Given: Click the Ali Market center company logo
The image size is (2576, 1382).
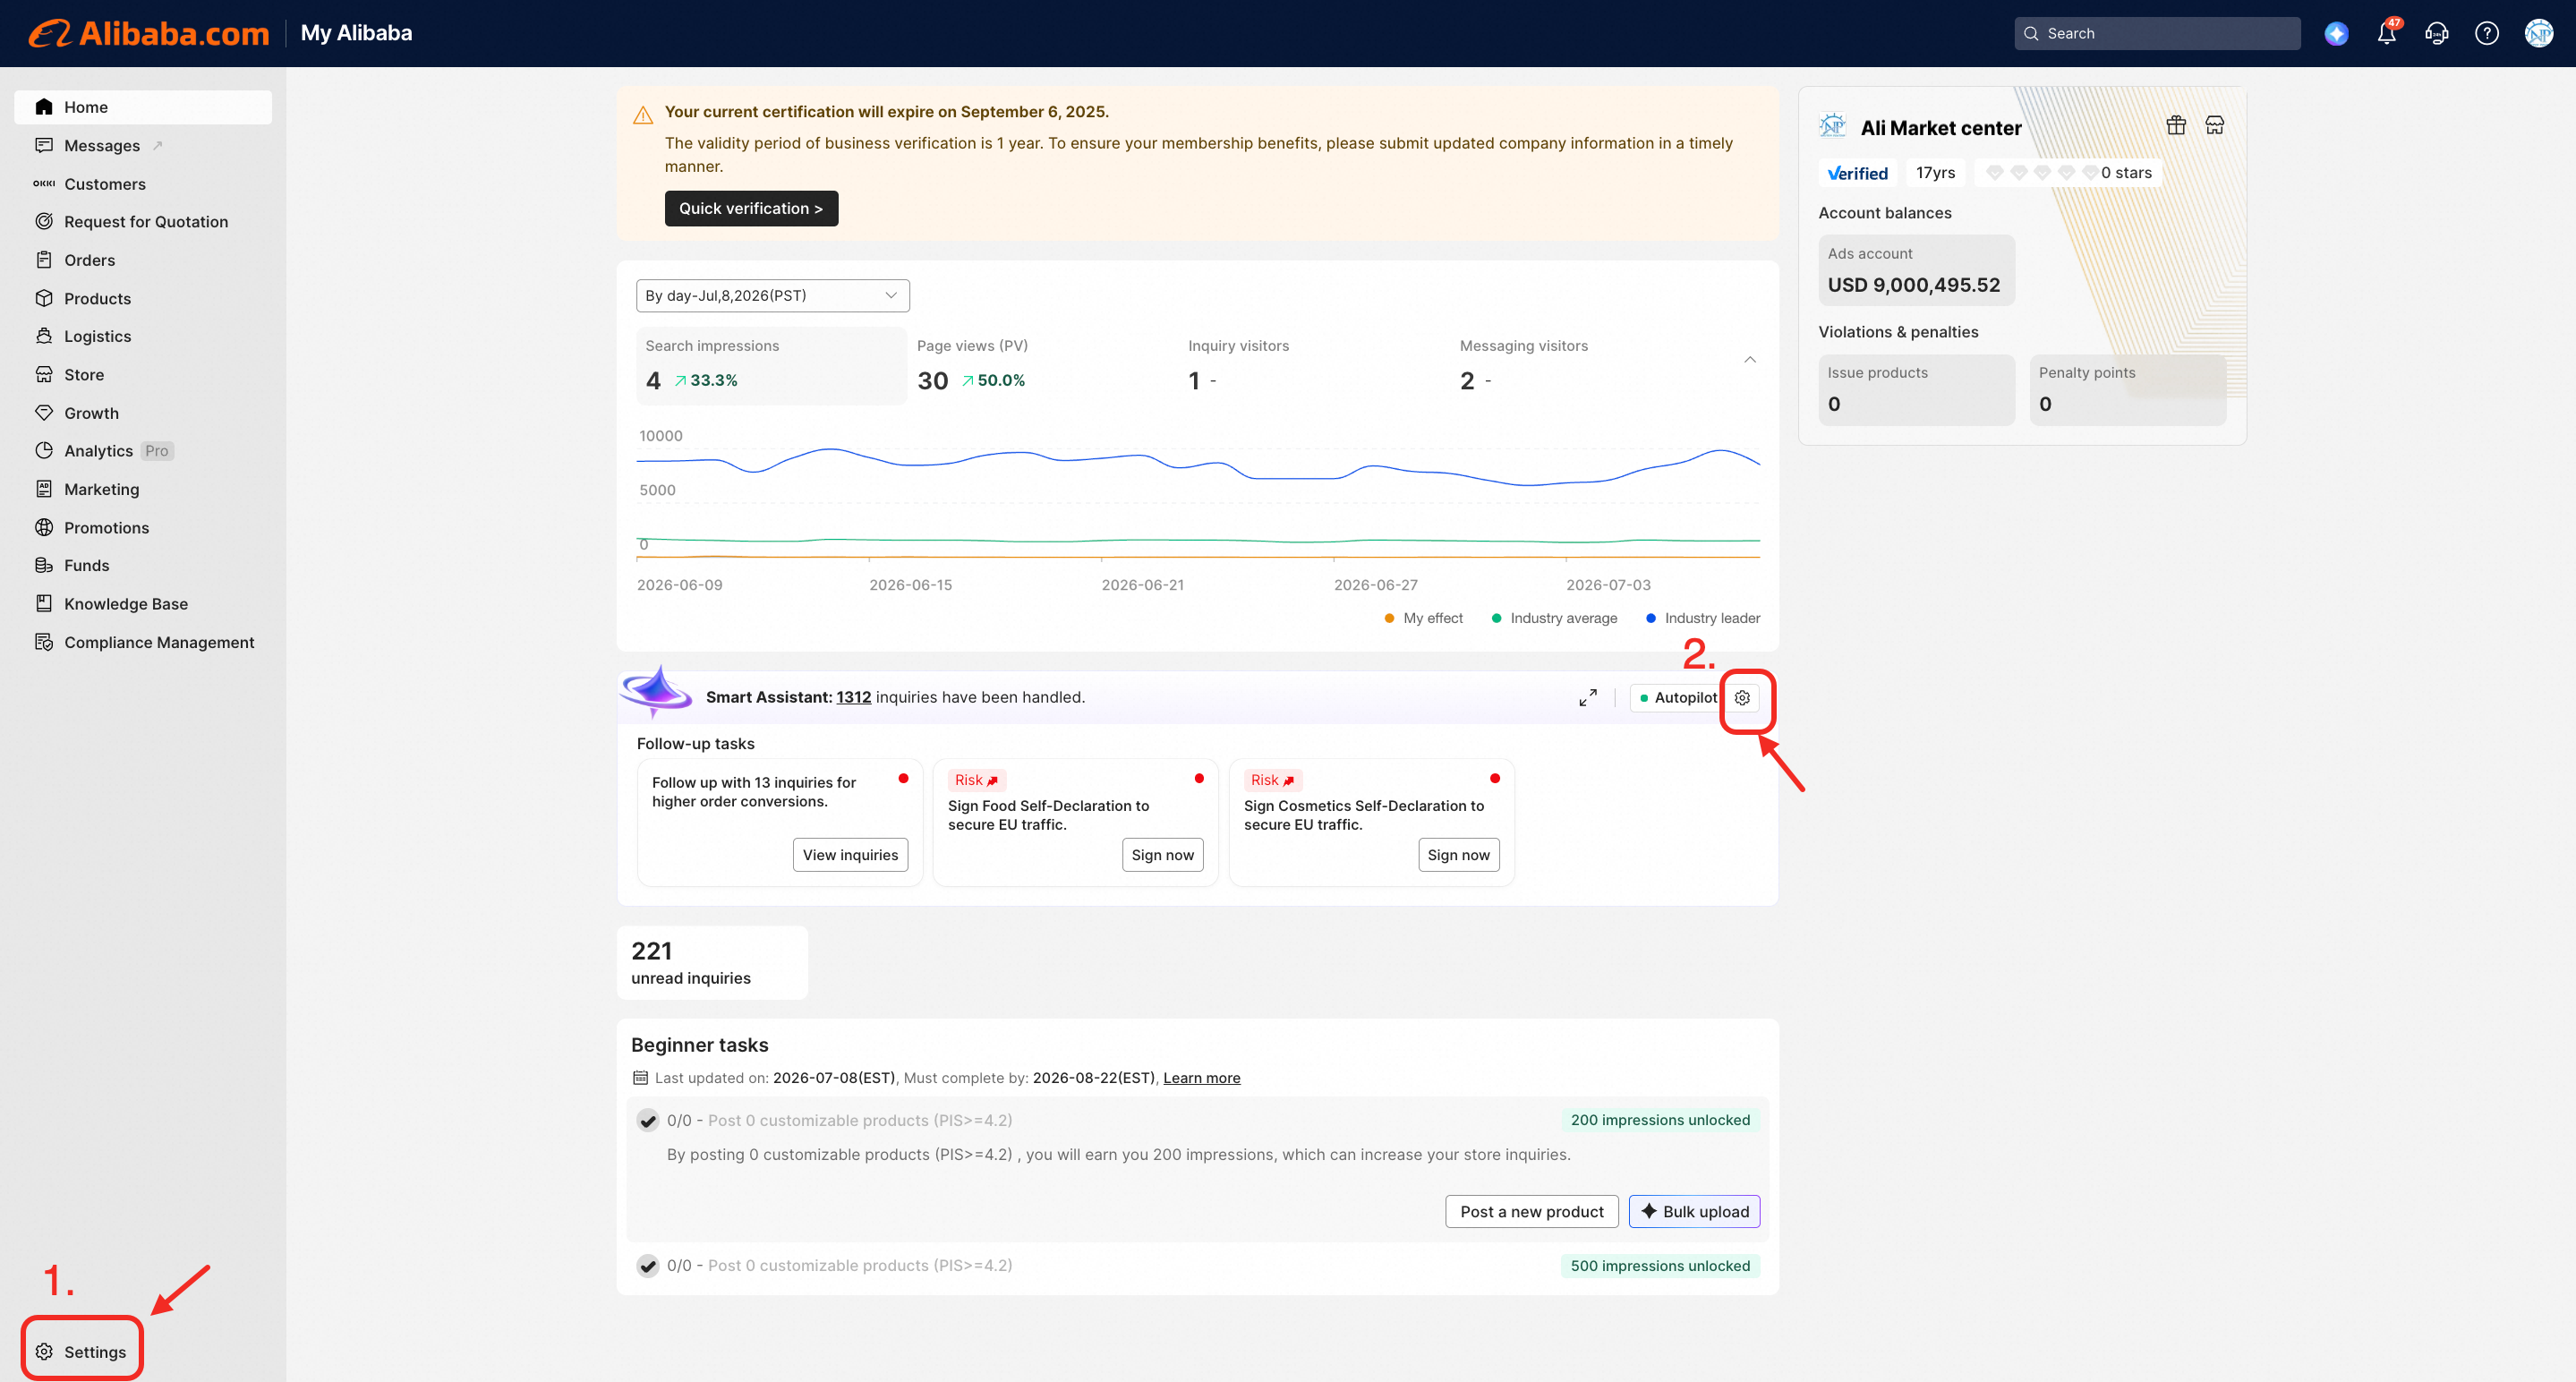Looking at the screenshot, I should point(1833,126).
